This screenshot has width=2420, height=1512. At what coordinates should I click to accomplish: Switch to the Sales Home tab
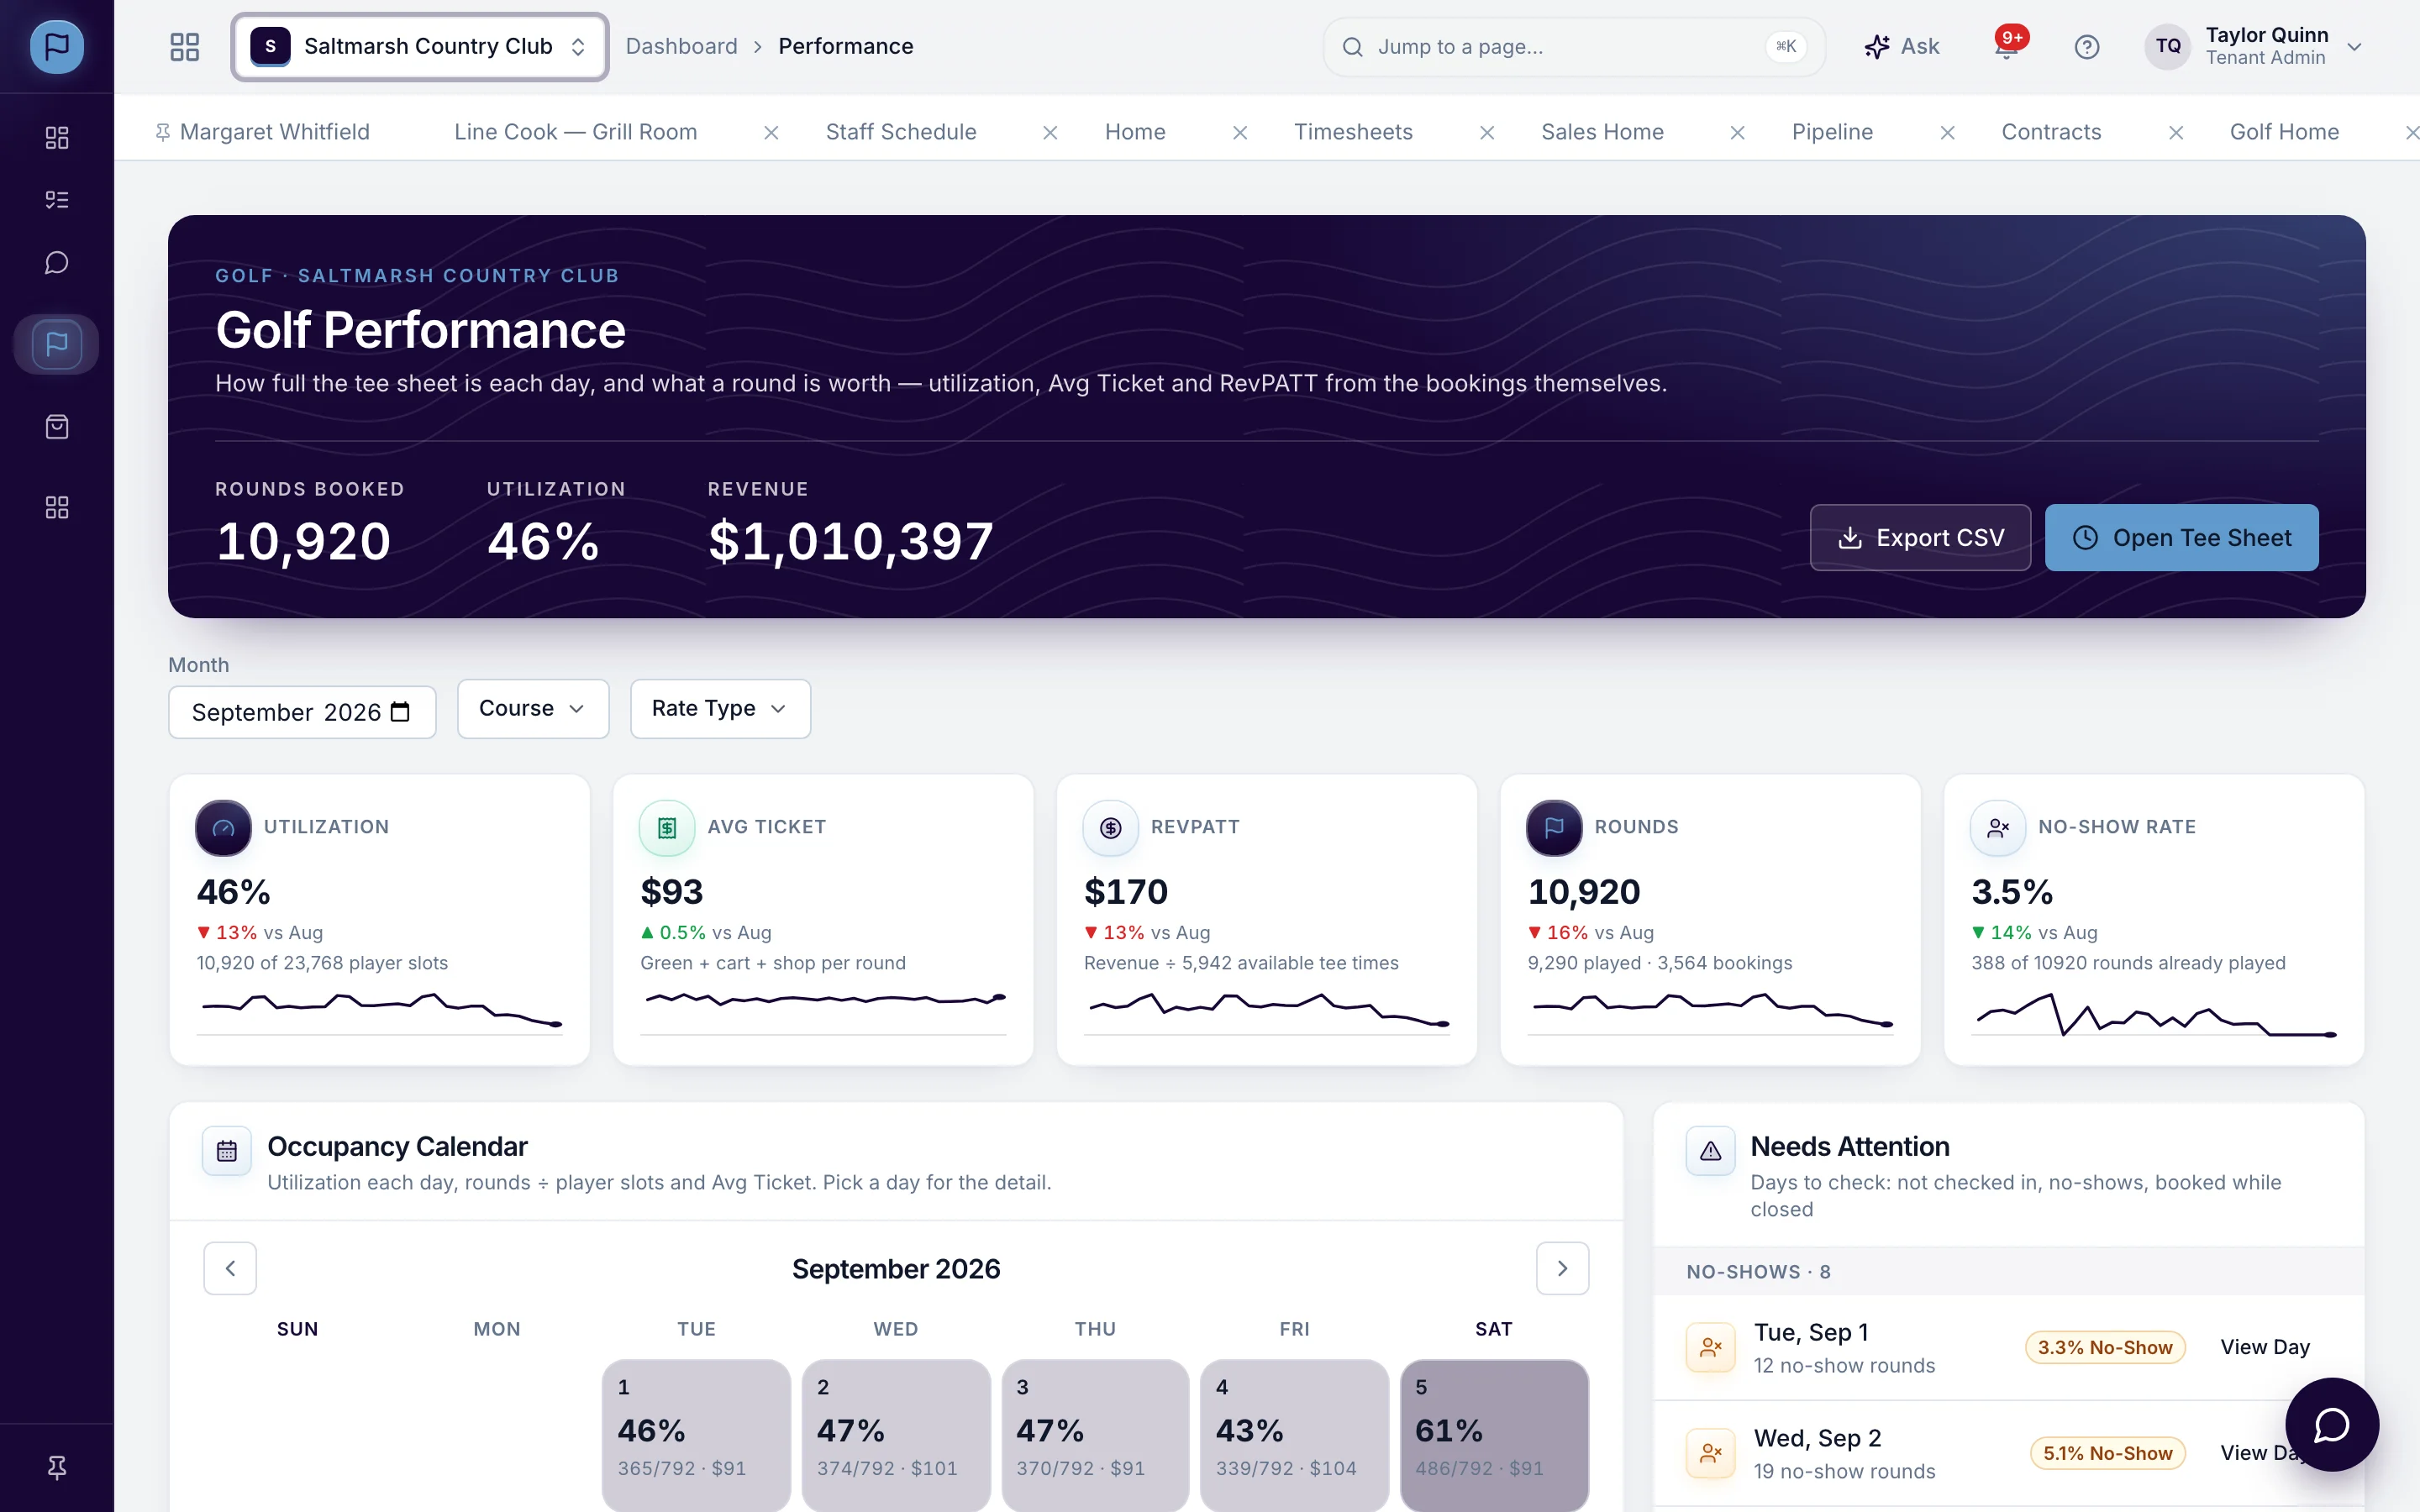[x=1602, y=132]
